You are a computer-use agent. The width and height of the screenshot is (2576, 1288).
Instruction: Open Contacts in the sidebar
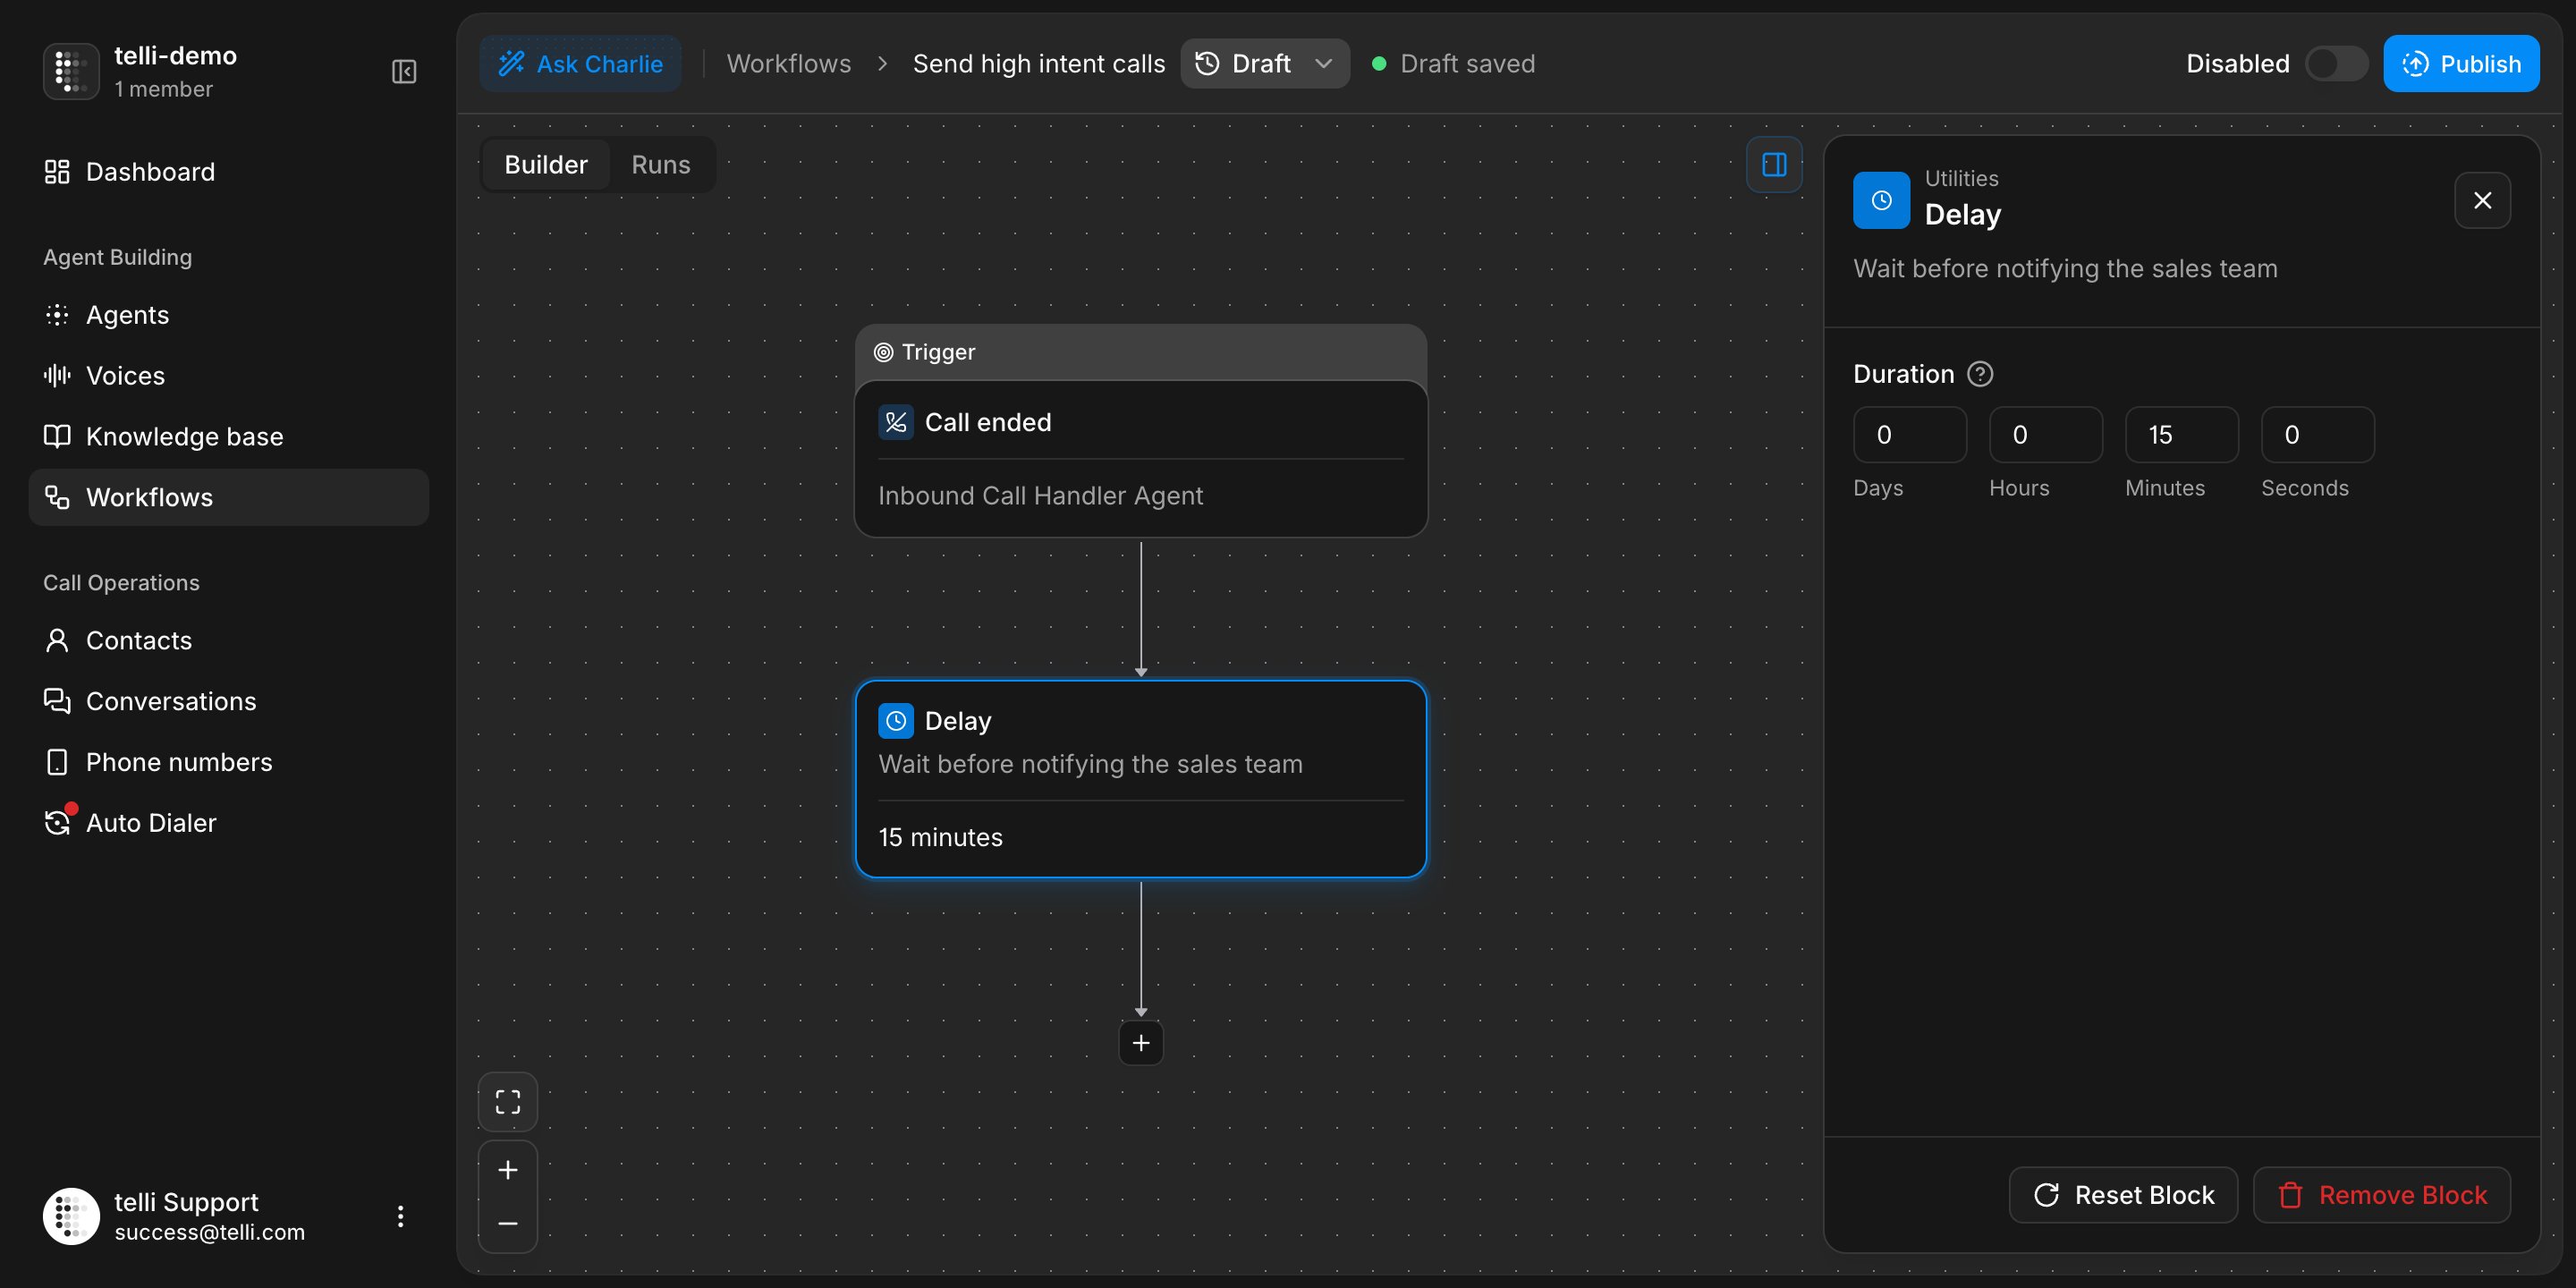[228, 640]
